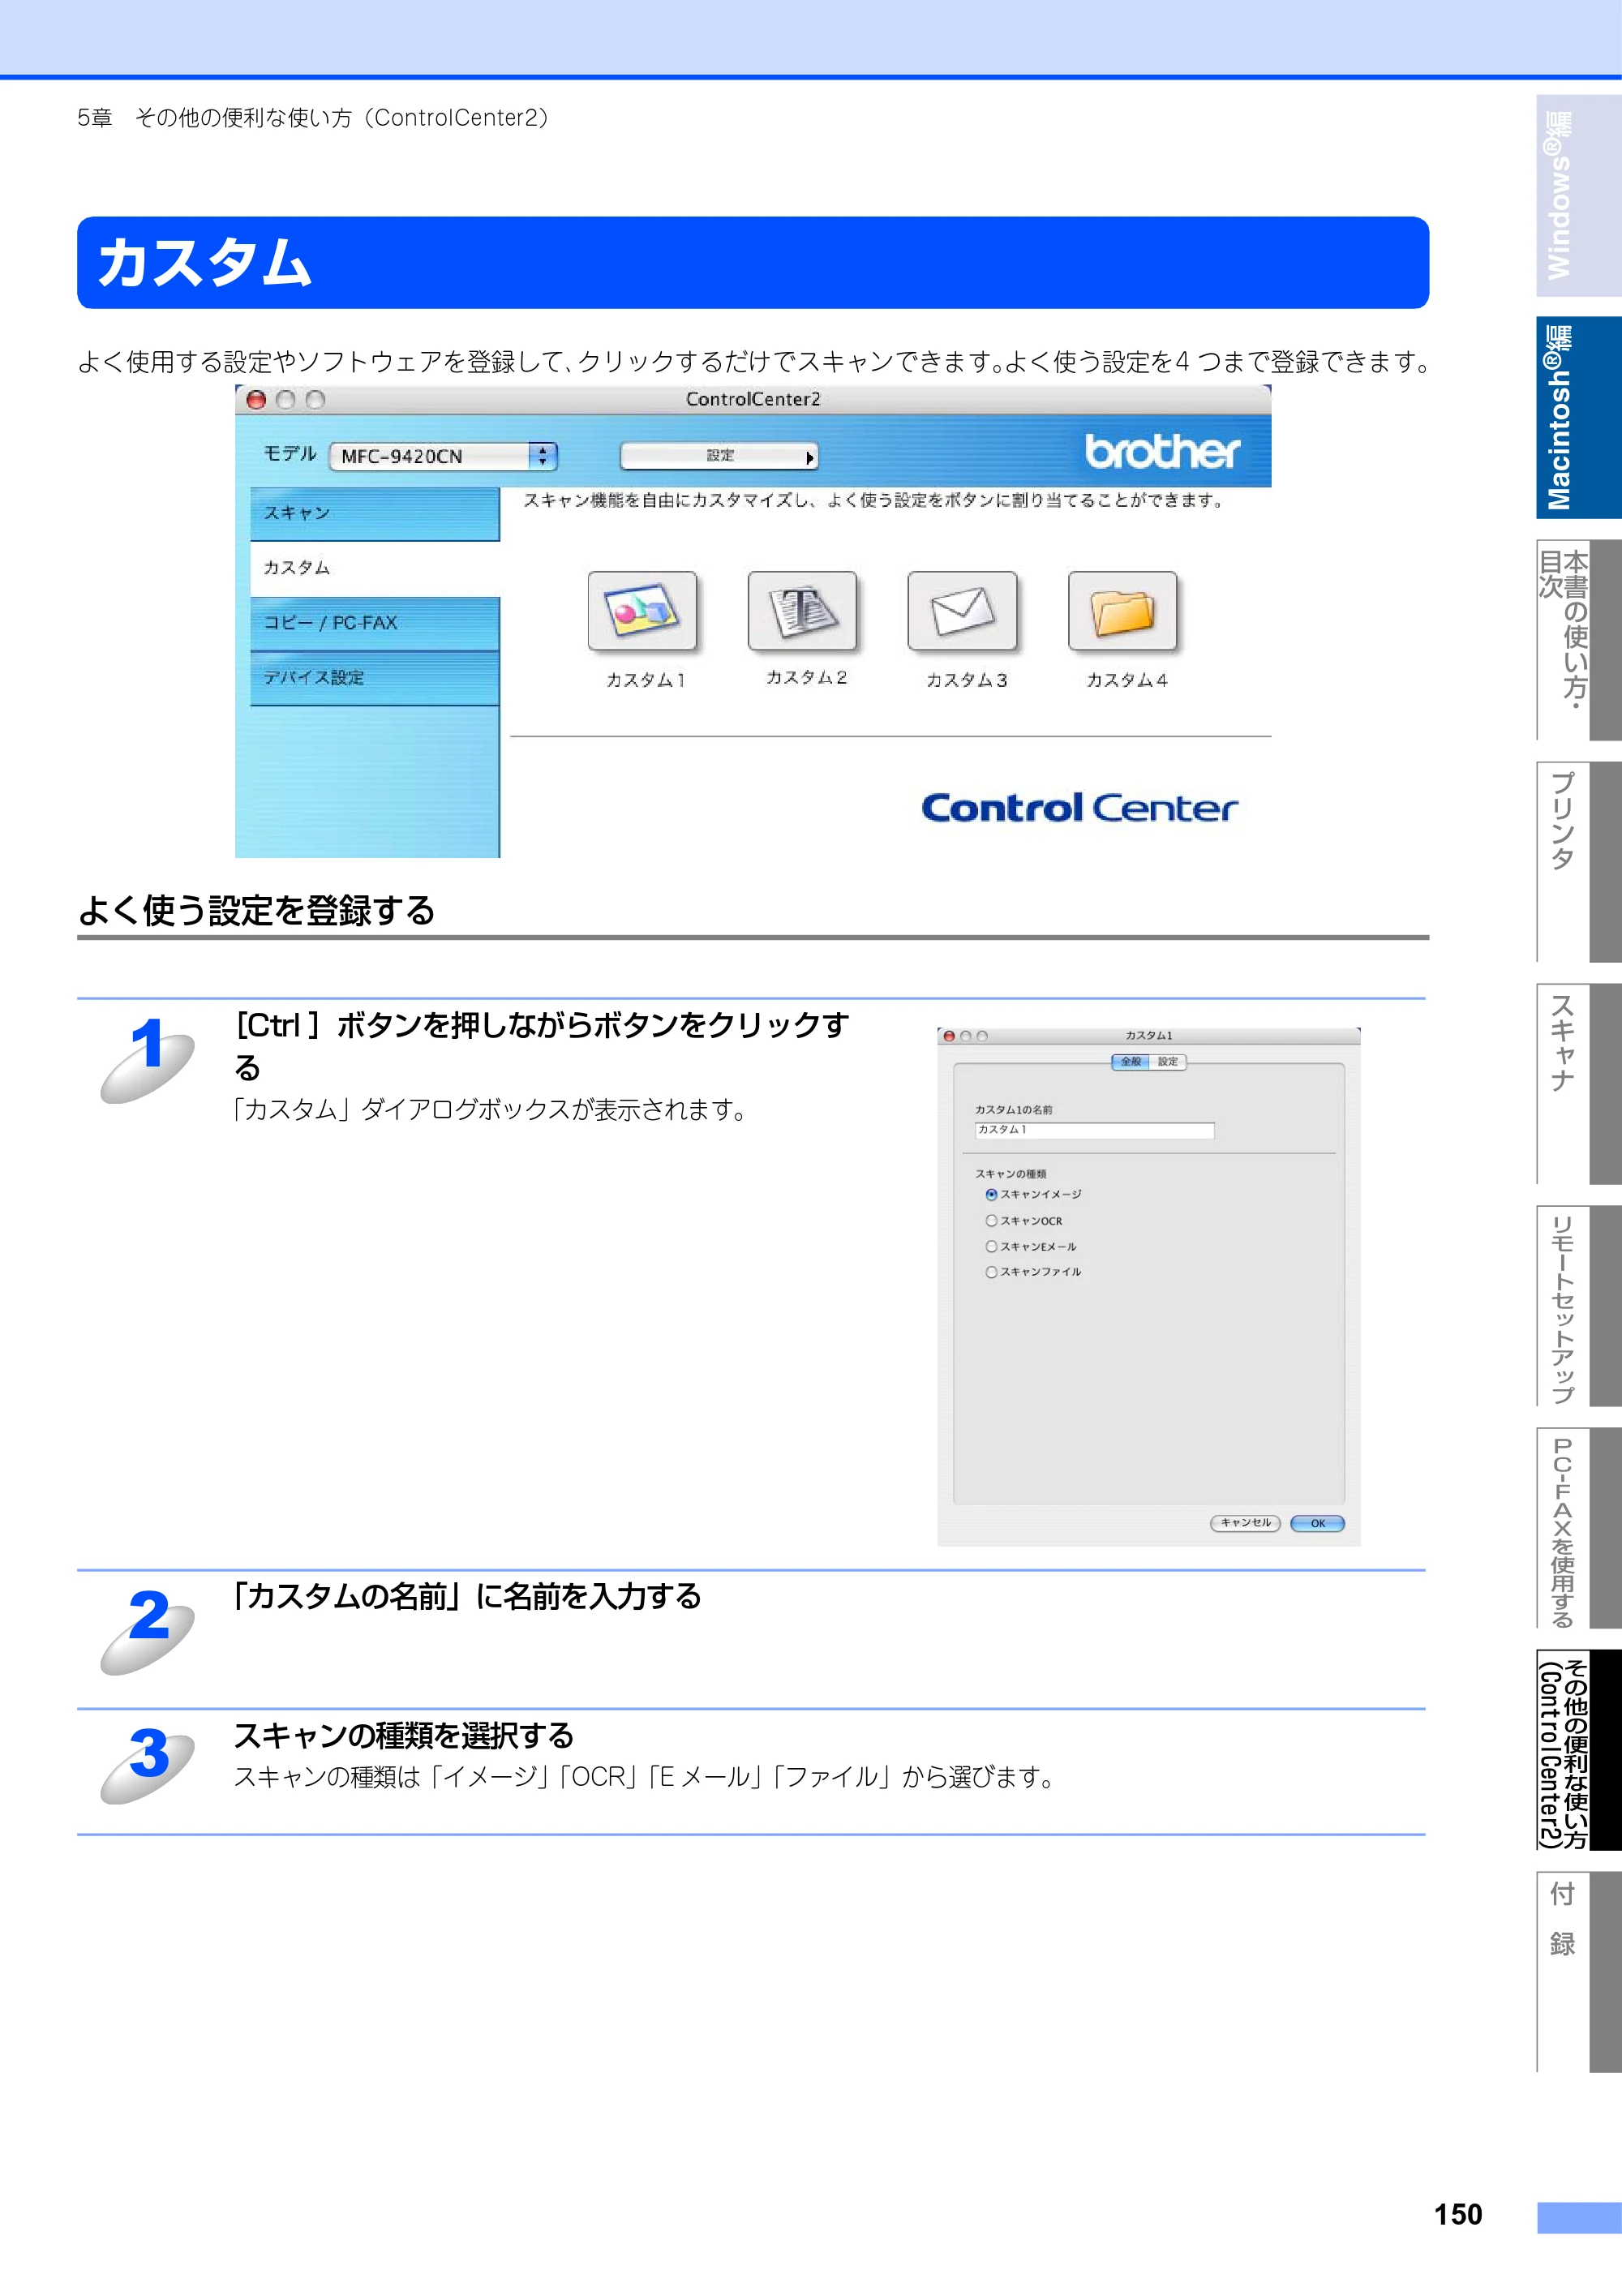Switch to the 設定 tab in the カスタム1 dialog

tap(1168, 1062)
